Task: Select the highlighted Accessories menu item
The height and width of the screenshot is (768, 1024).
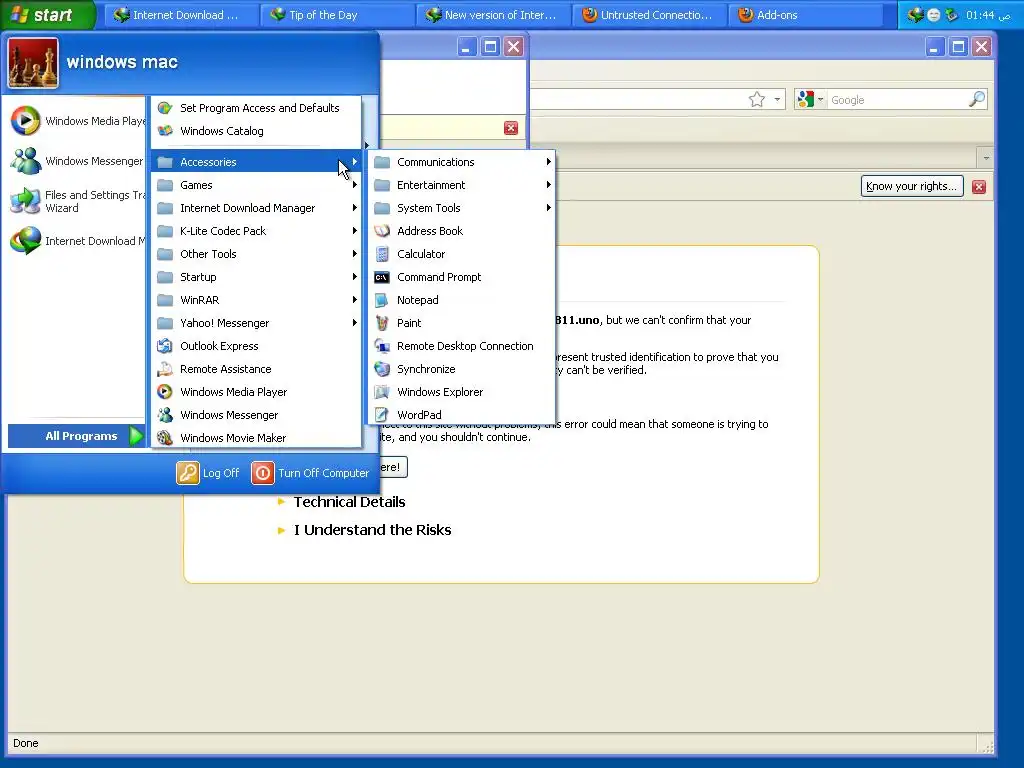Action: [x=256, y=162]
